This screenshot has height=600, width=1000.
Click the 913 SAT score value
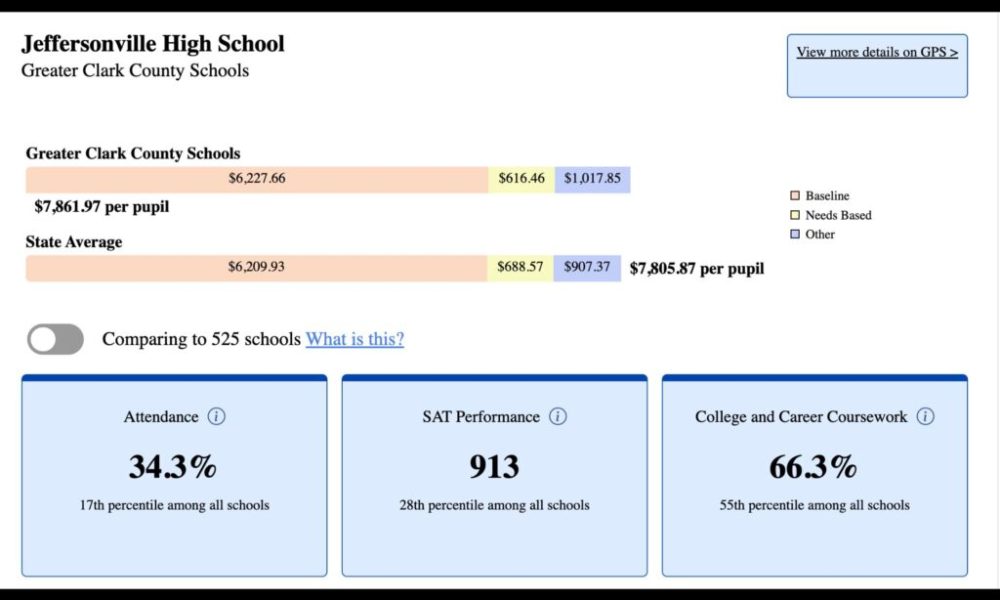494,467
